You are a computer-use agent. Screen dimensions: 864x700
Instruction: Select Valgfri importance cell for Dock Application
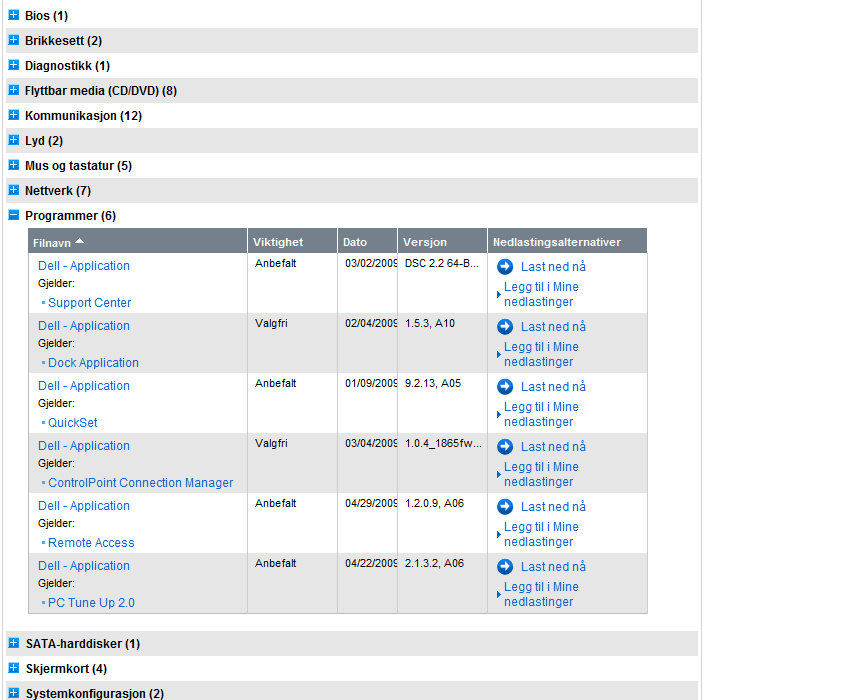point(271,324)
